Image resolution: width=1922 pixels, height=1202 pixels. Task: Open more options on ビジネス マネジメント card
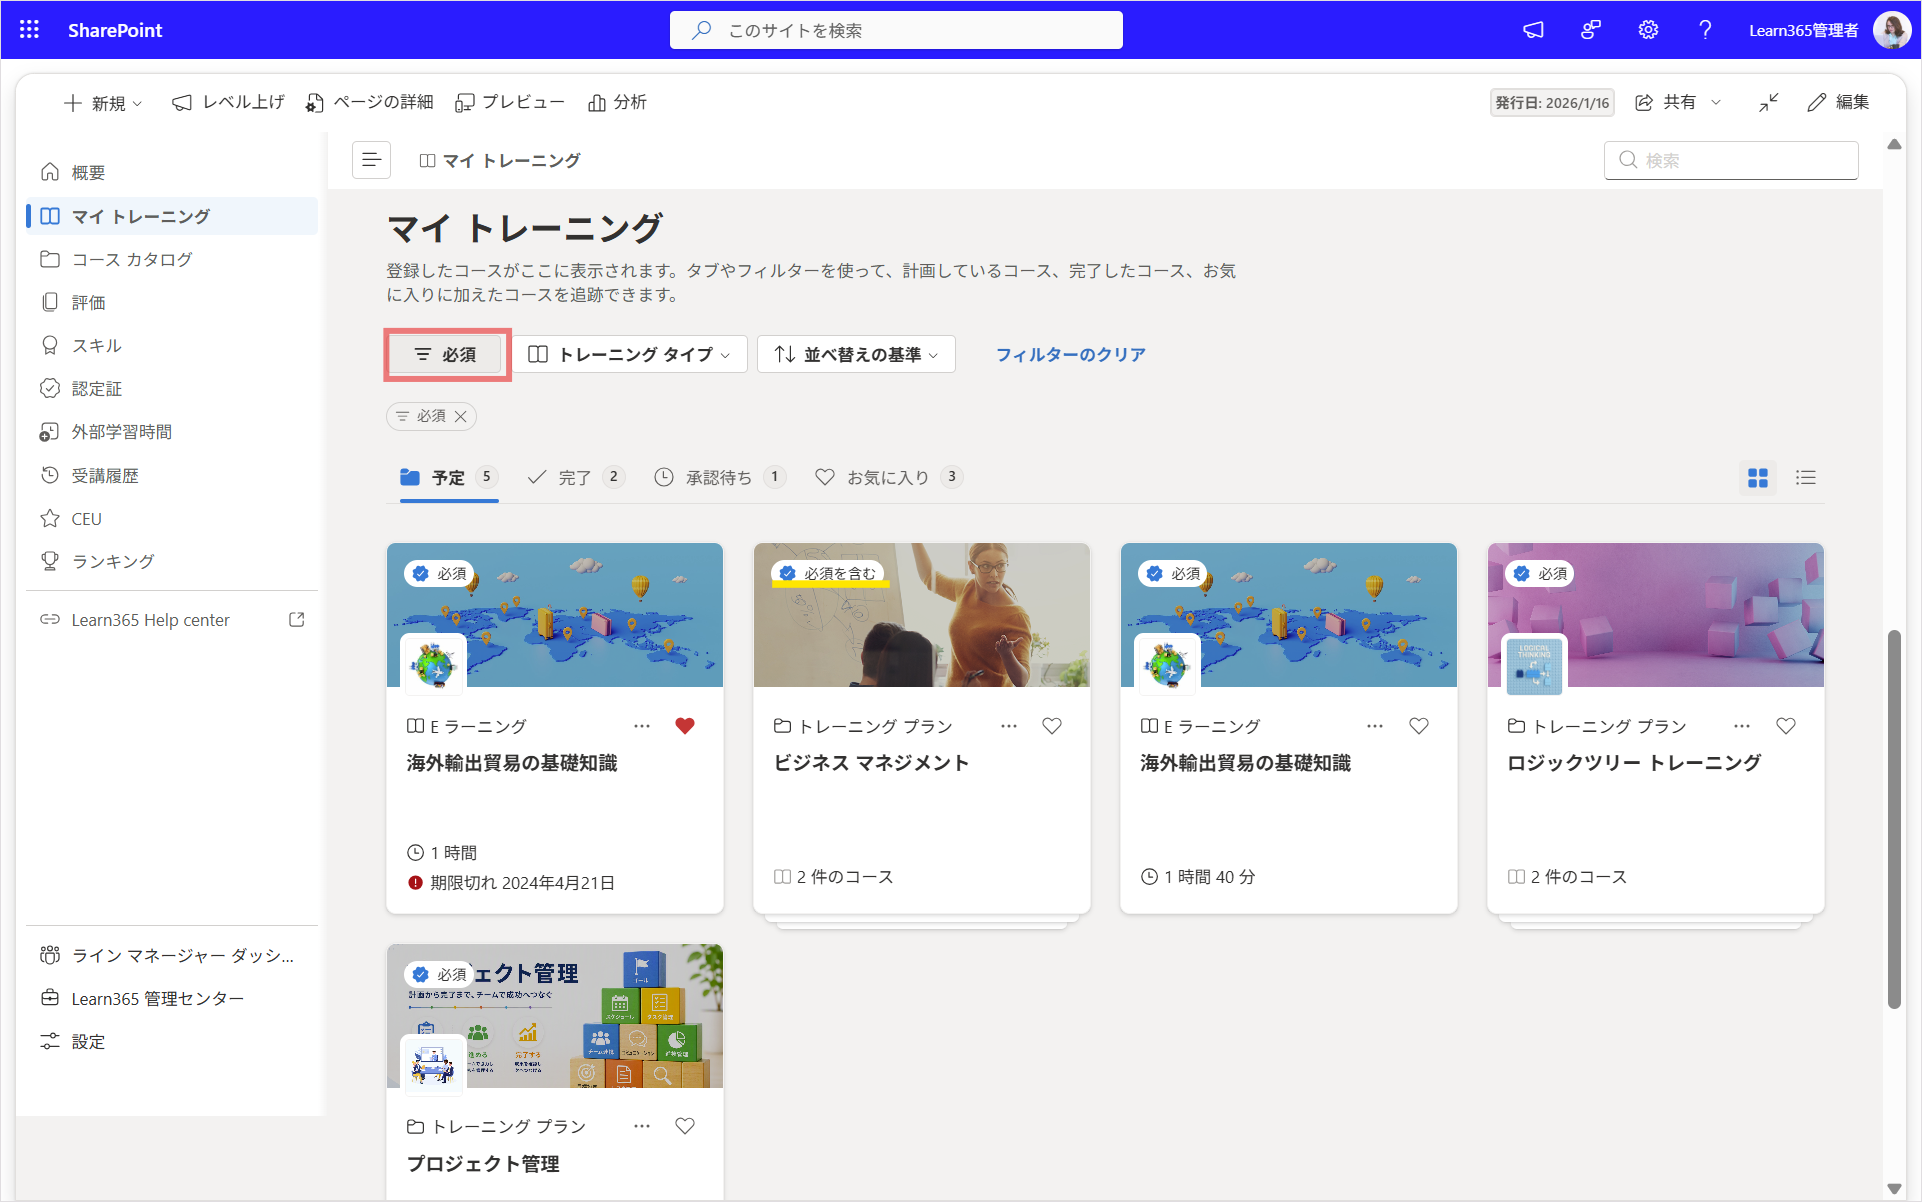[x=1009, y=726]
